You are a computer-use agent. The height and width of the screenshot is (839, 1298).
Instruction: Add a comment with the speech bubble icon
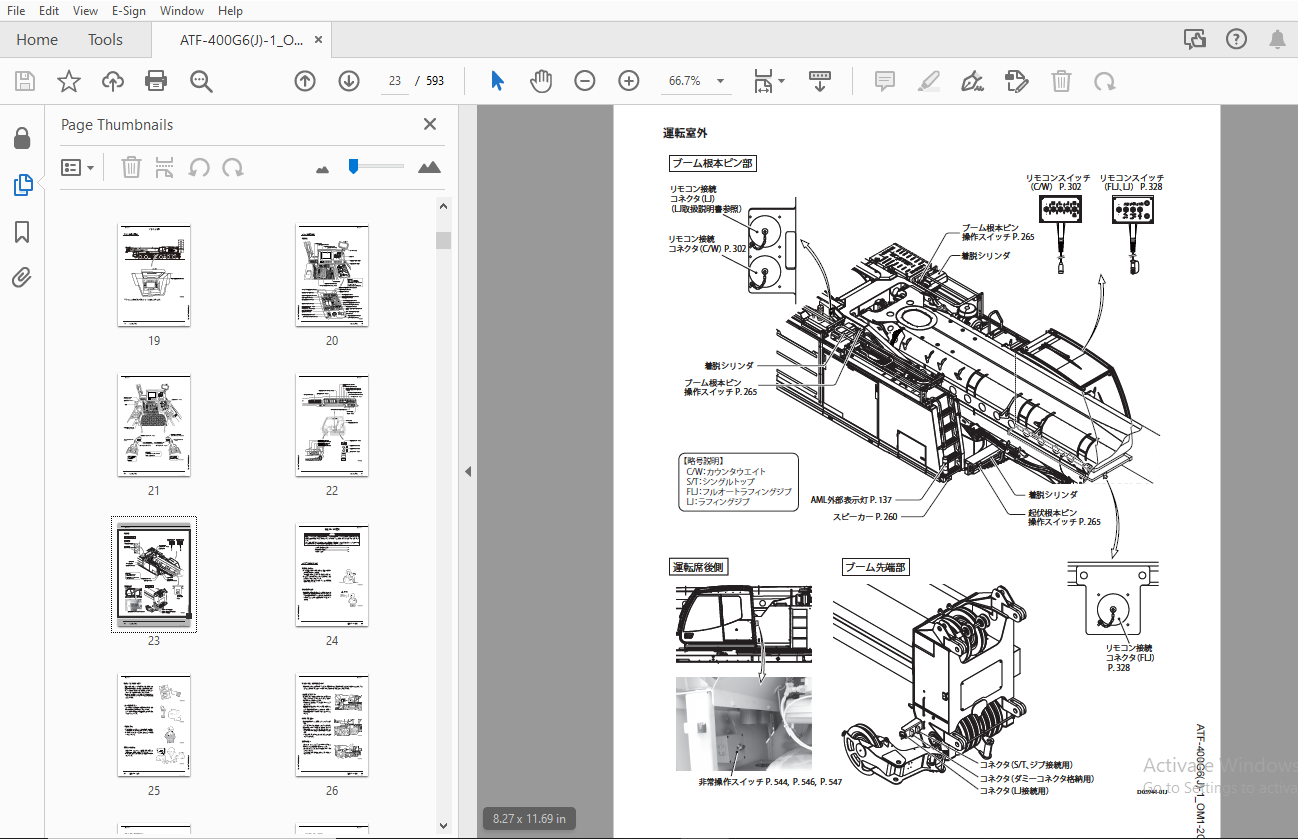click(885, 81)
